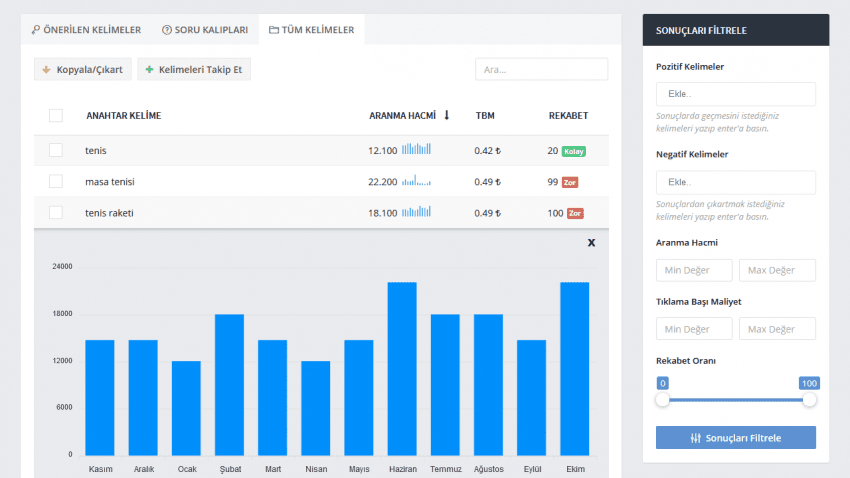Open the ÖNERİLEN KELİMELER tab
The image size is (850, 478).
[86, 30]
